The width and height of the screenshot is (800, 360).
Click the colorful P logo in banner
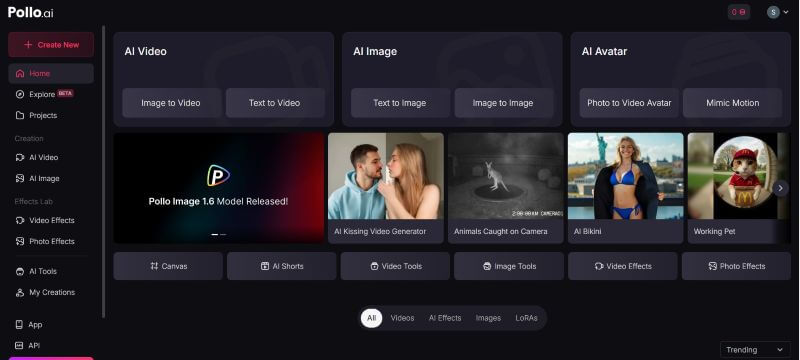[x=218, y=175]
